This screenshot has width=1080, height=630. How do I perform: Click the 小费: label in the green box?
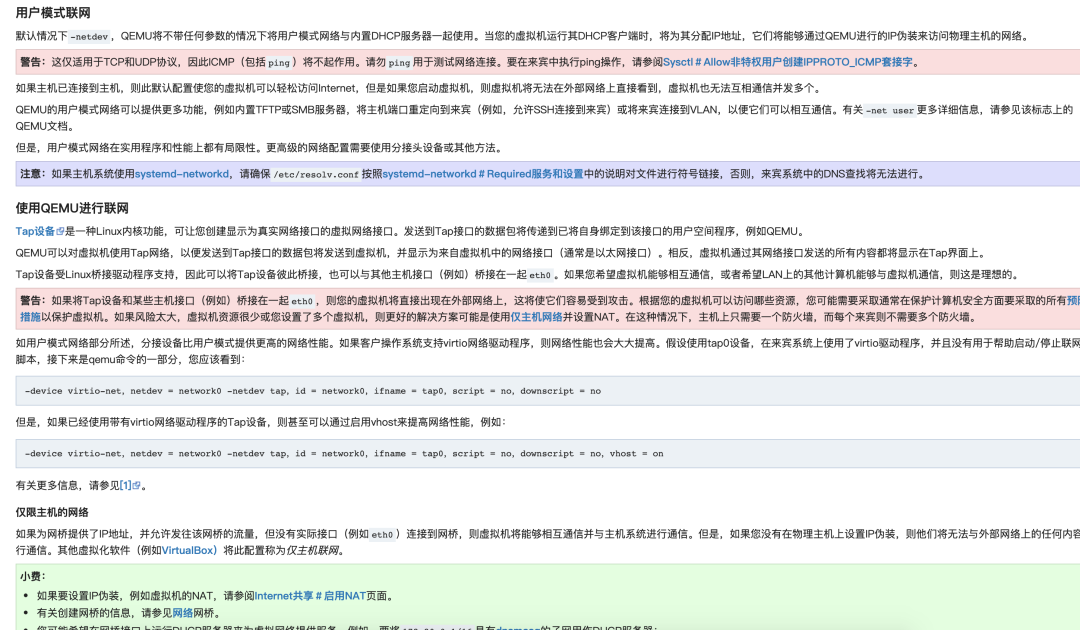pyautogui.click(x=33, y=577)
